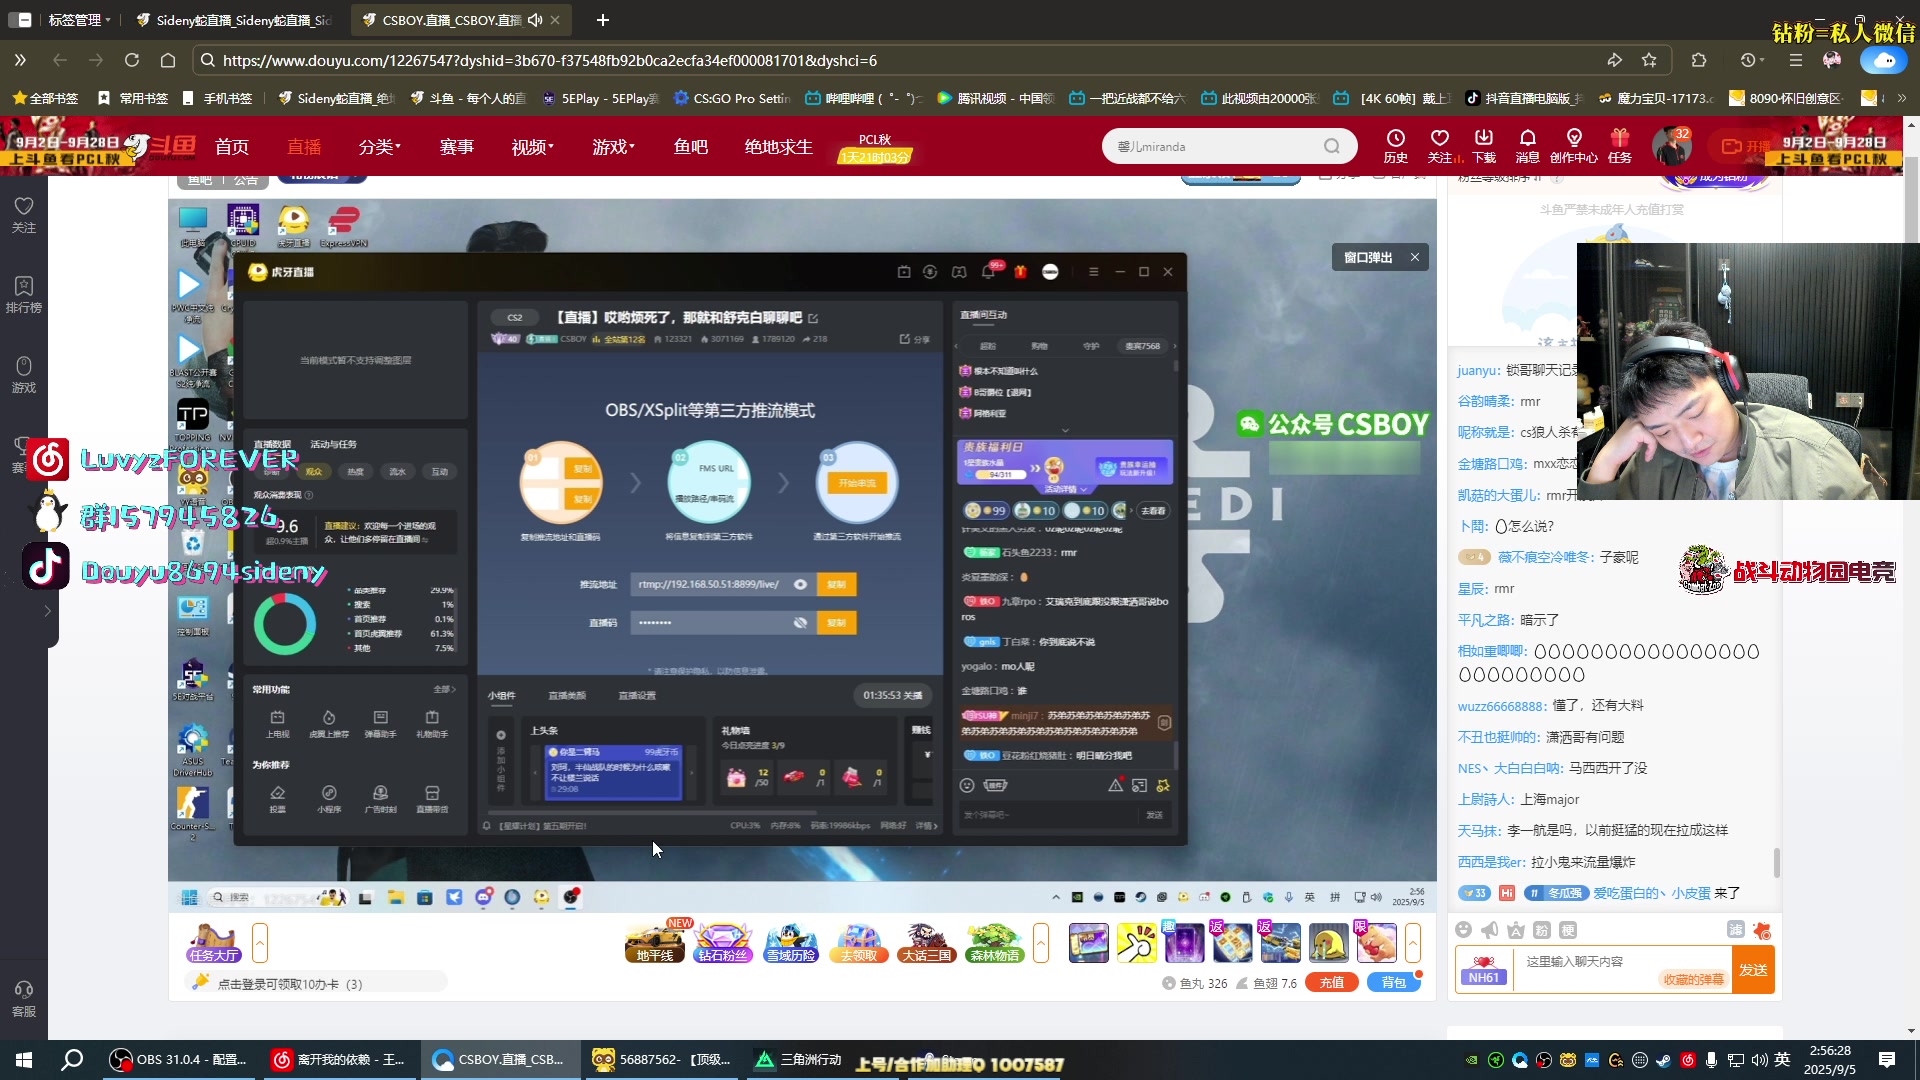Expand the 分类 dropdown in nav
Image resolution: width=1920 pixels, height=1080 pixels.
(379, 147)
